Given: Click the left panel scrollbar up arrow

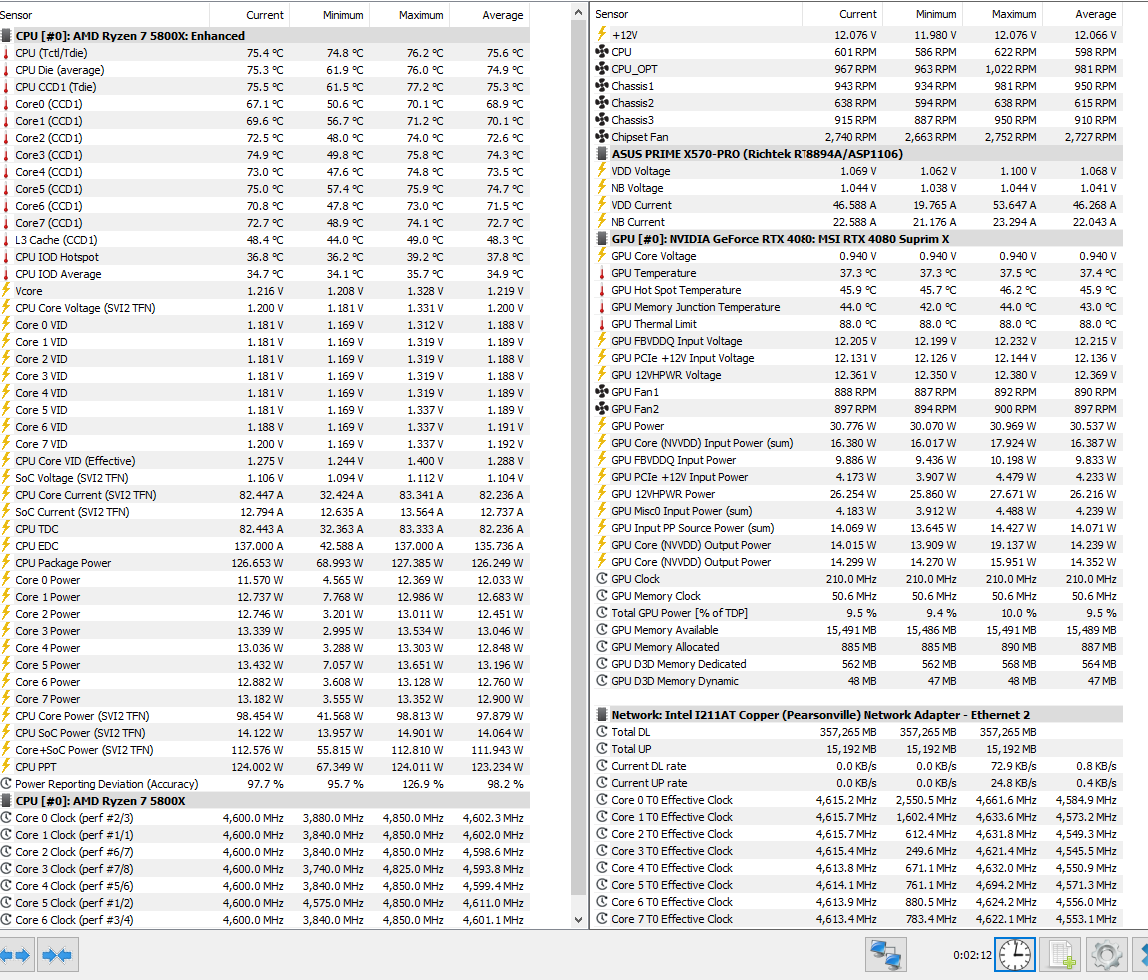Looking at the screenshot, I should point(578,12).
